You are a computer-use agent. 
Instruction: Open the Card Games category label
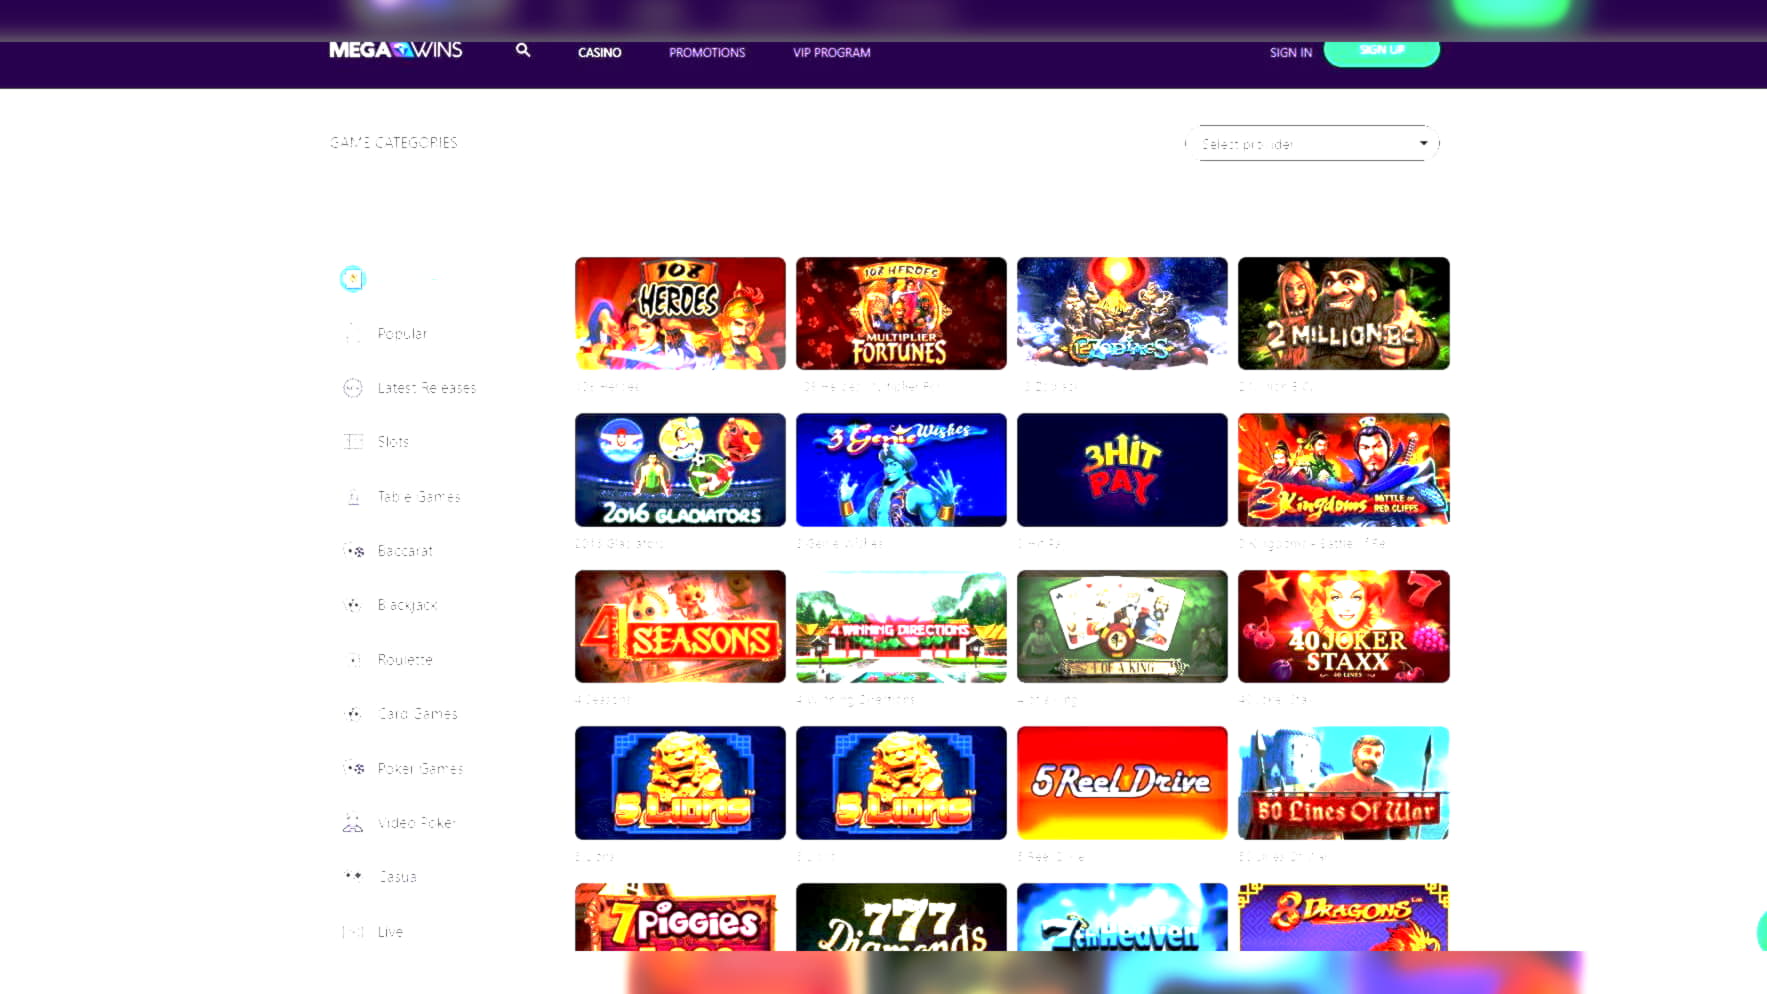coord(418,714)
